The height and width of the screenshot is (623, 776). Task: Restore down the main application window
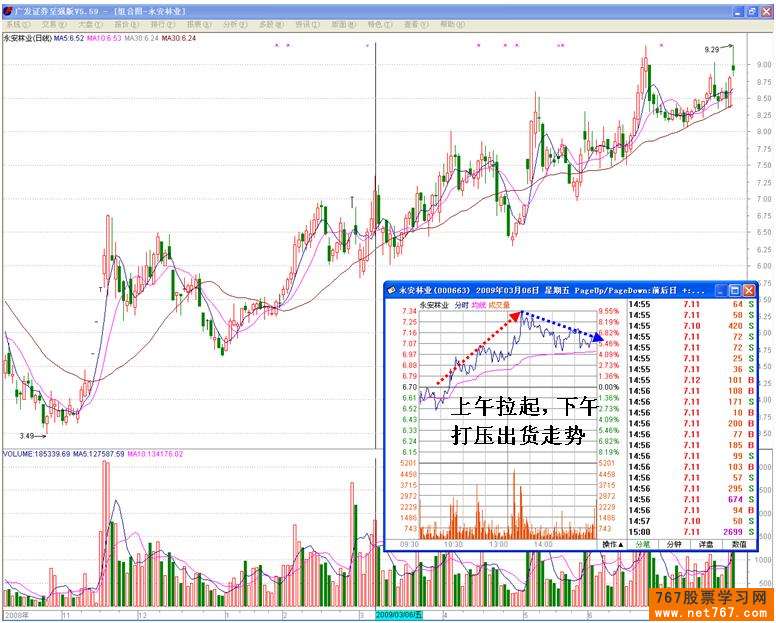[x=751, y=9]
